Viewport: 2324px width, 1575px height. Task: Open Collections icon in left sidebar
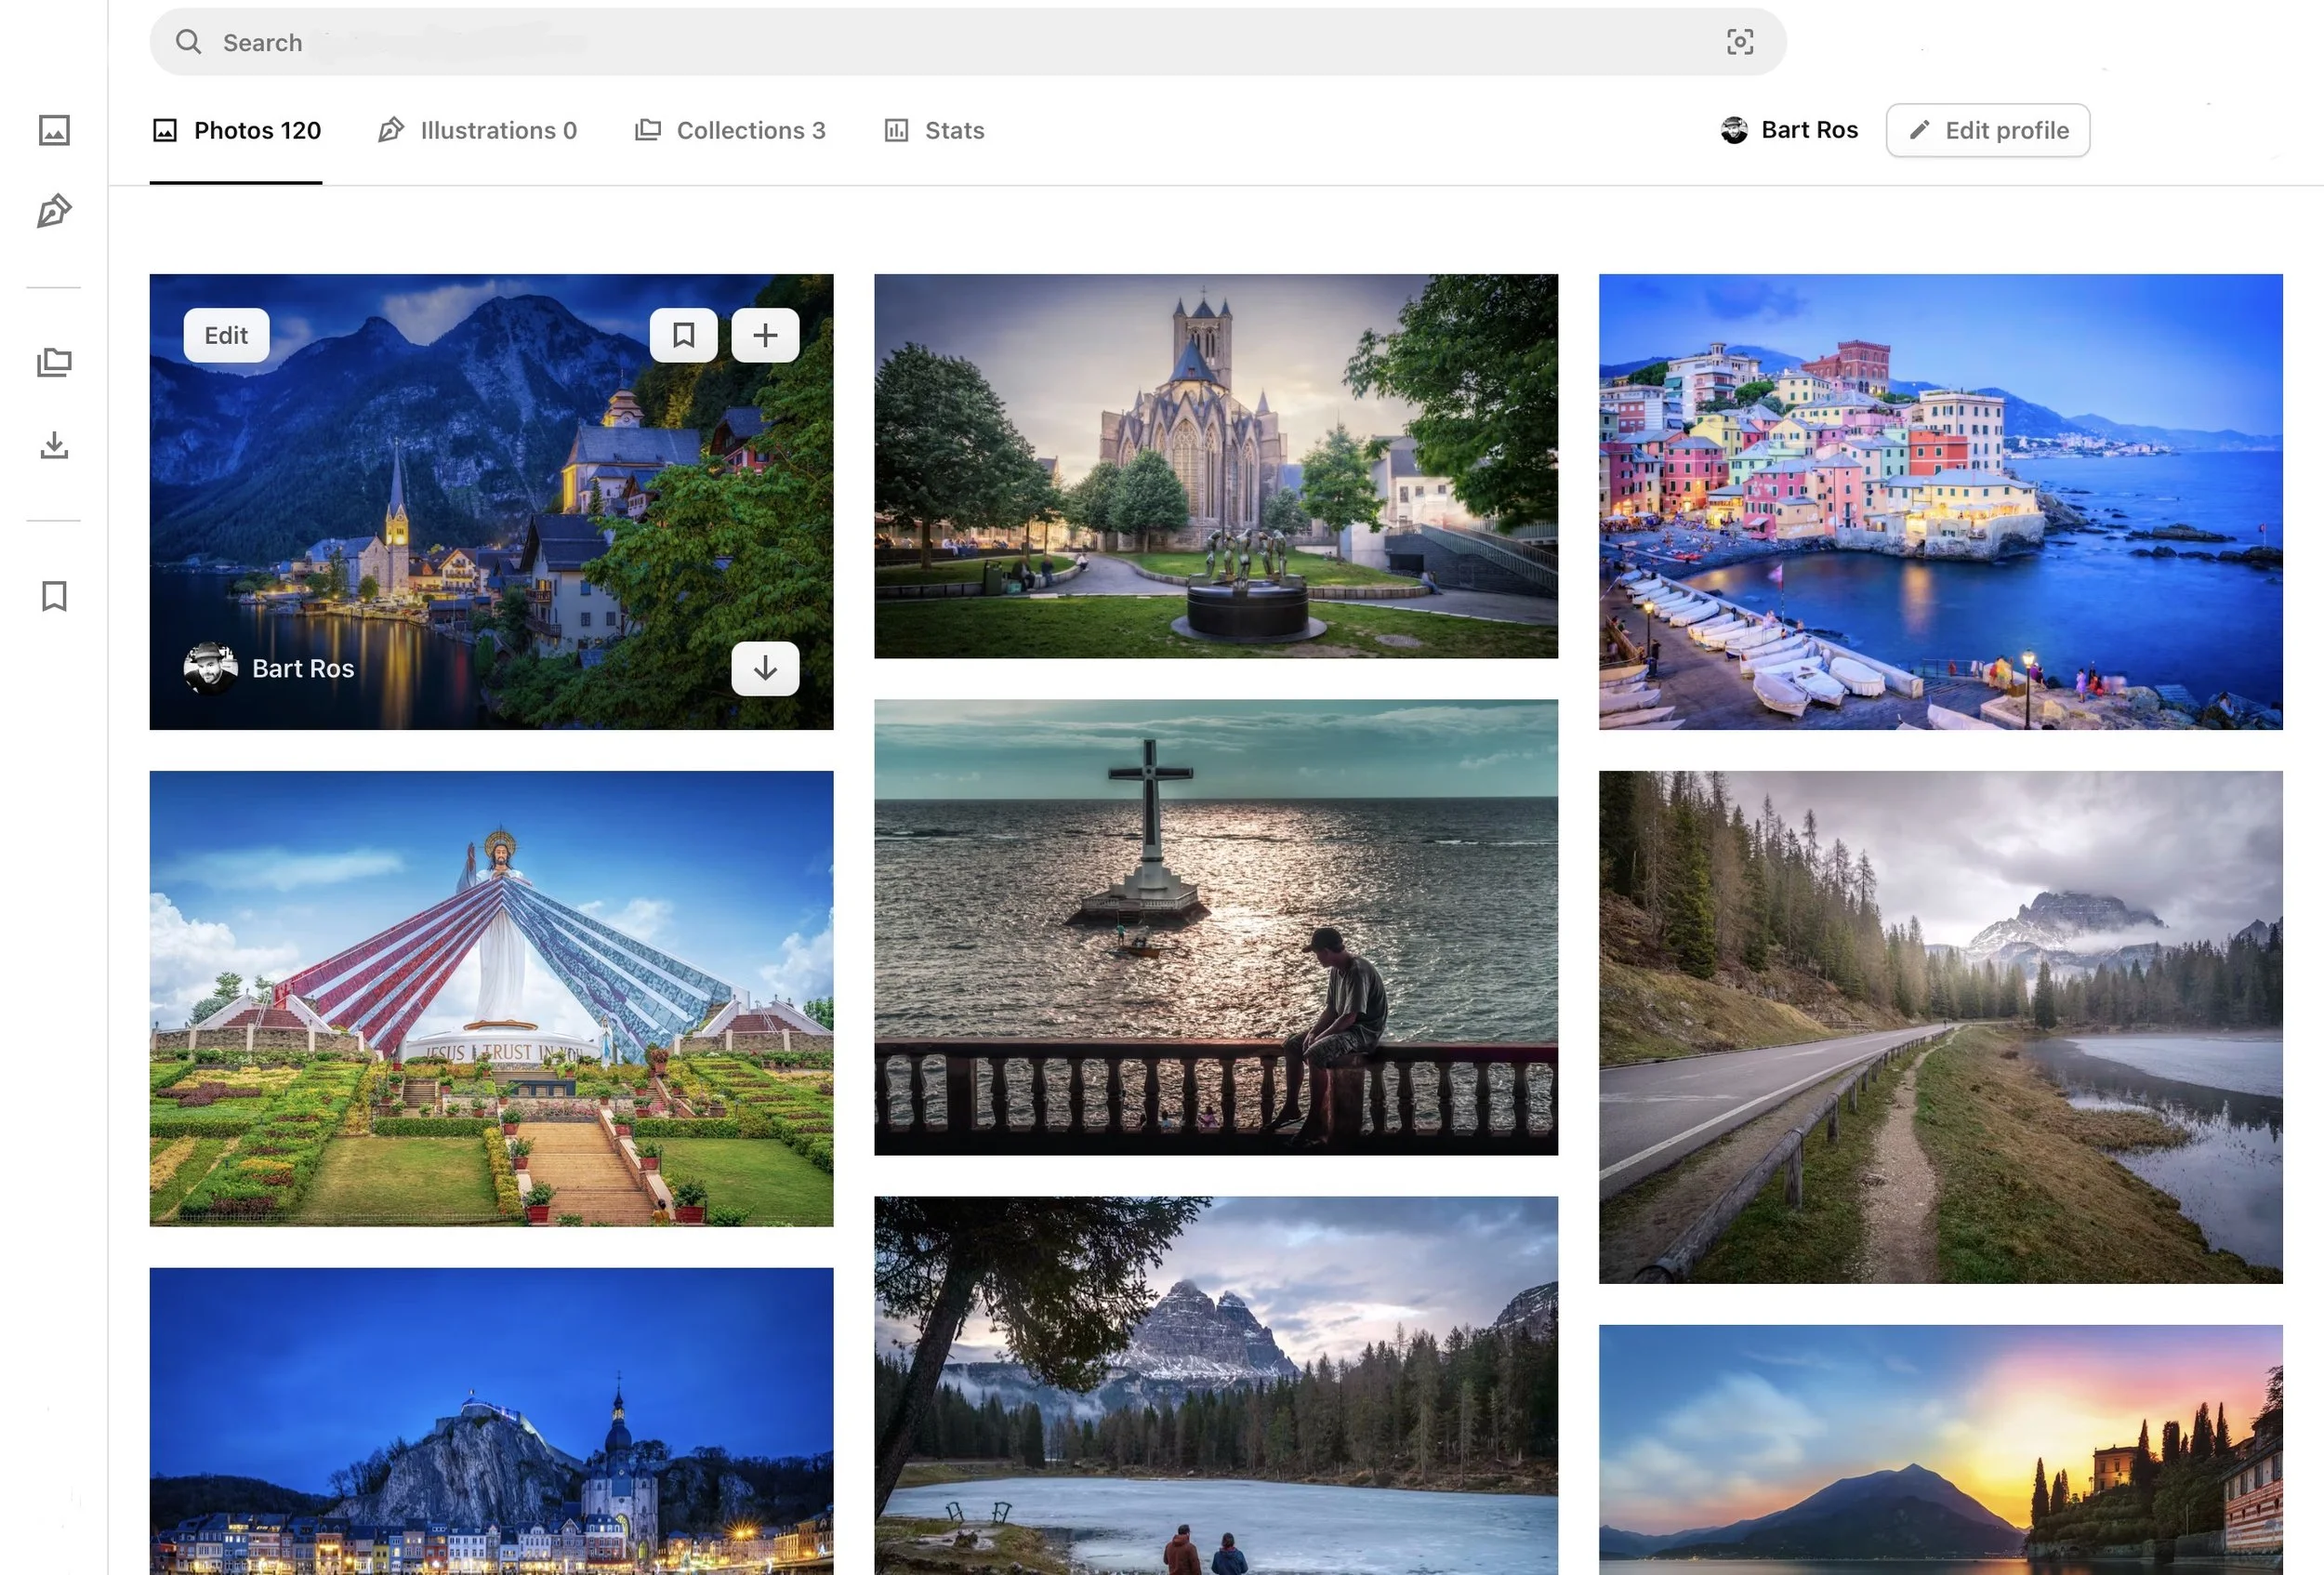(x=54, y=362)
